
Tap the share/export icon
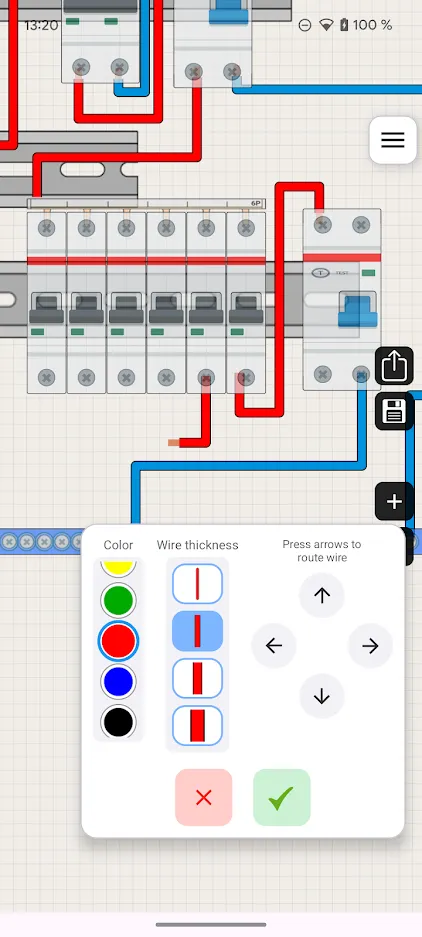point(394,366)
